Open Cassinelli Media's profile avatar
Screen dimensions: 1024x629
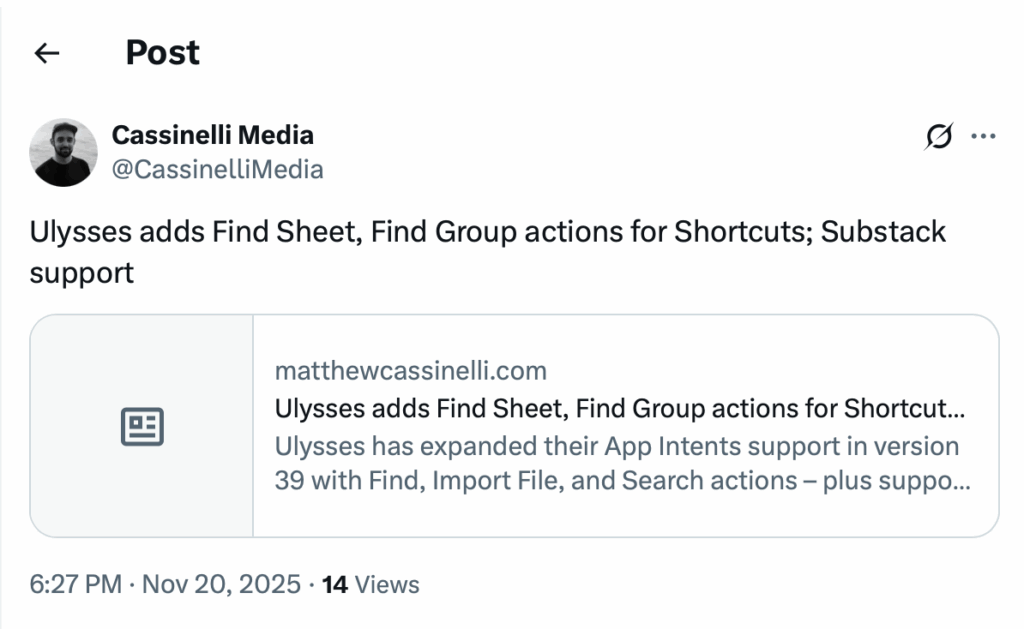64,152
